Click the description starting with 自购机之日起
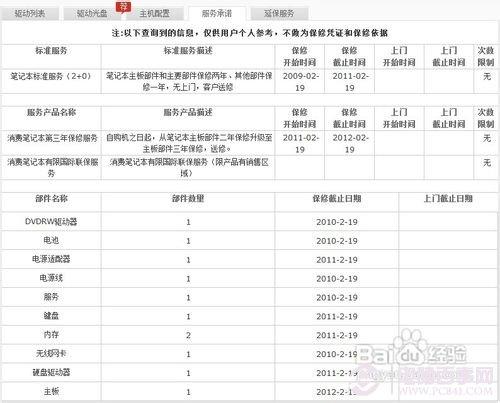The image size is (500, 403). 189,143
